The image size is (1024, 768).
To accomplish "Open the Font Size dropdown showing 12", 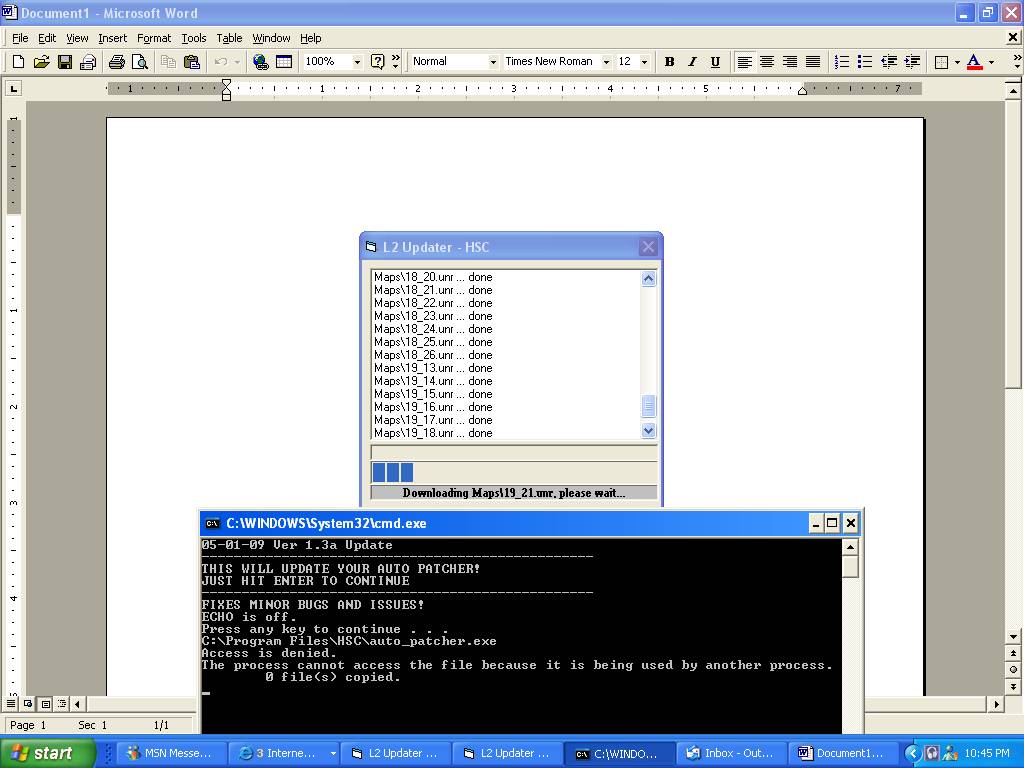I will (645, 61).
